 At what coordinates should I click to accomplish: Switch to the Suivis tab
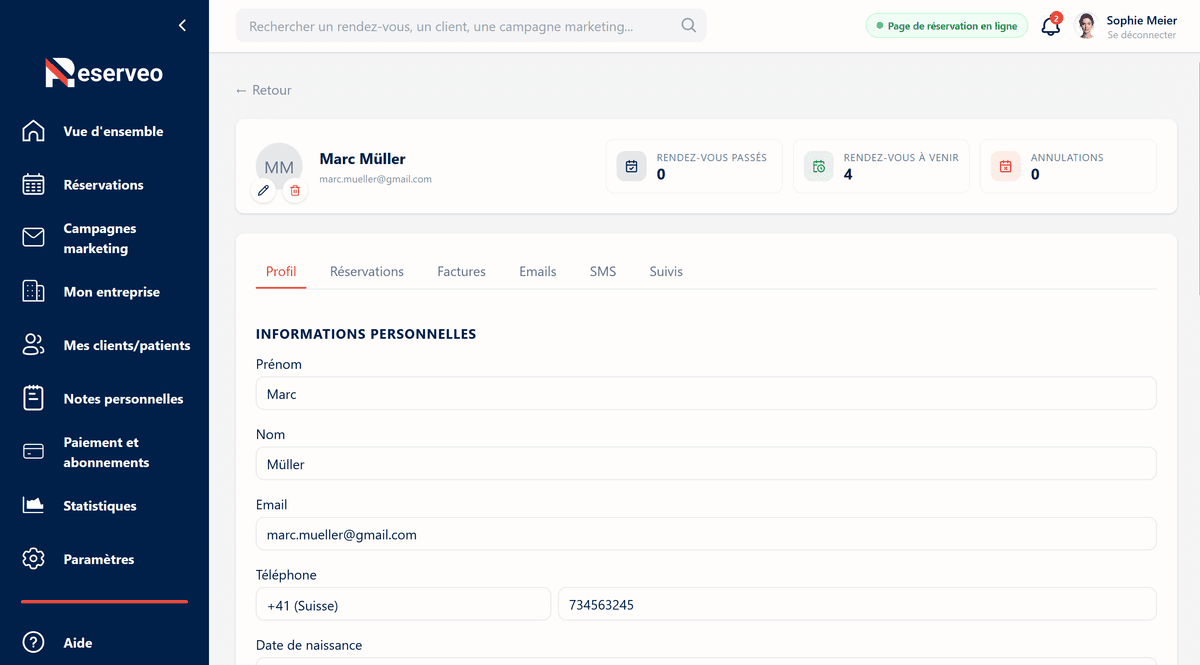(666, 271)
